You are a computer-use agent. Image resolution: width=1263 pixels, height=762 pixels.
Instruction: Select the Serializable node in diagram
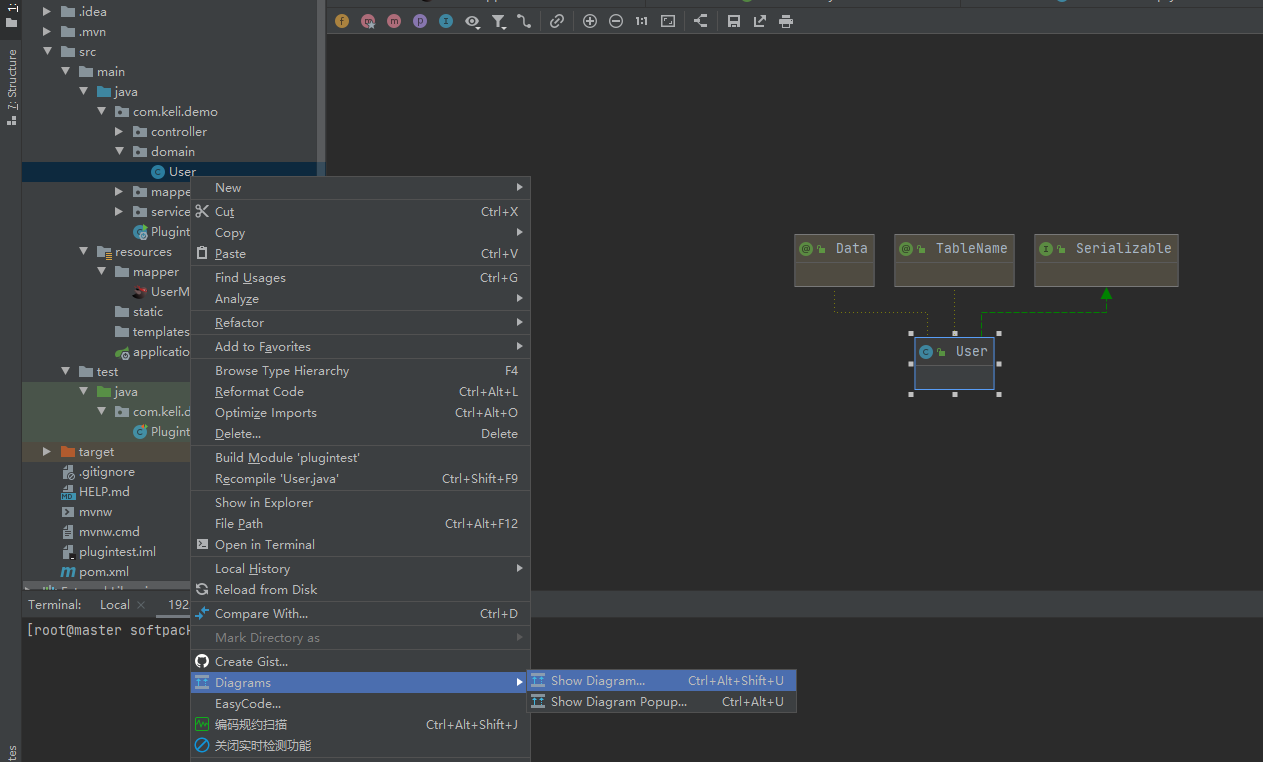tap(1106, 249)
